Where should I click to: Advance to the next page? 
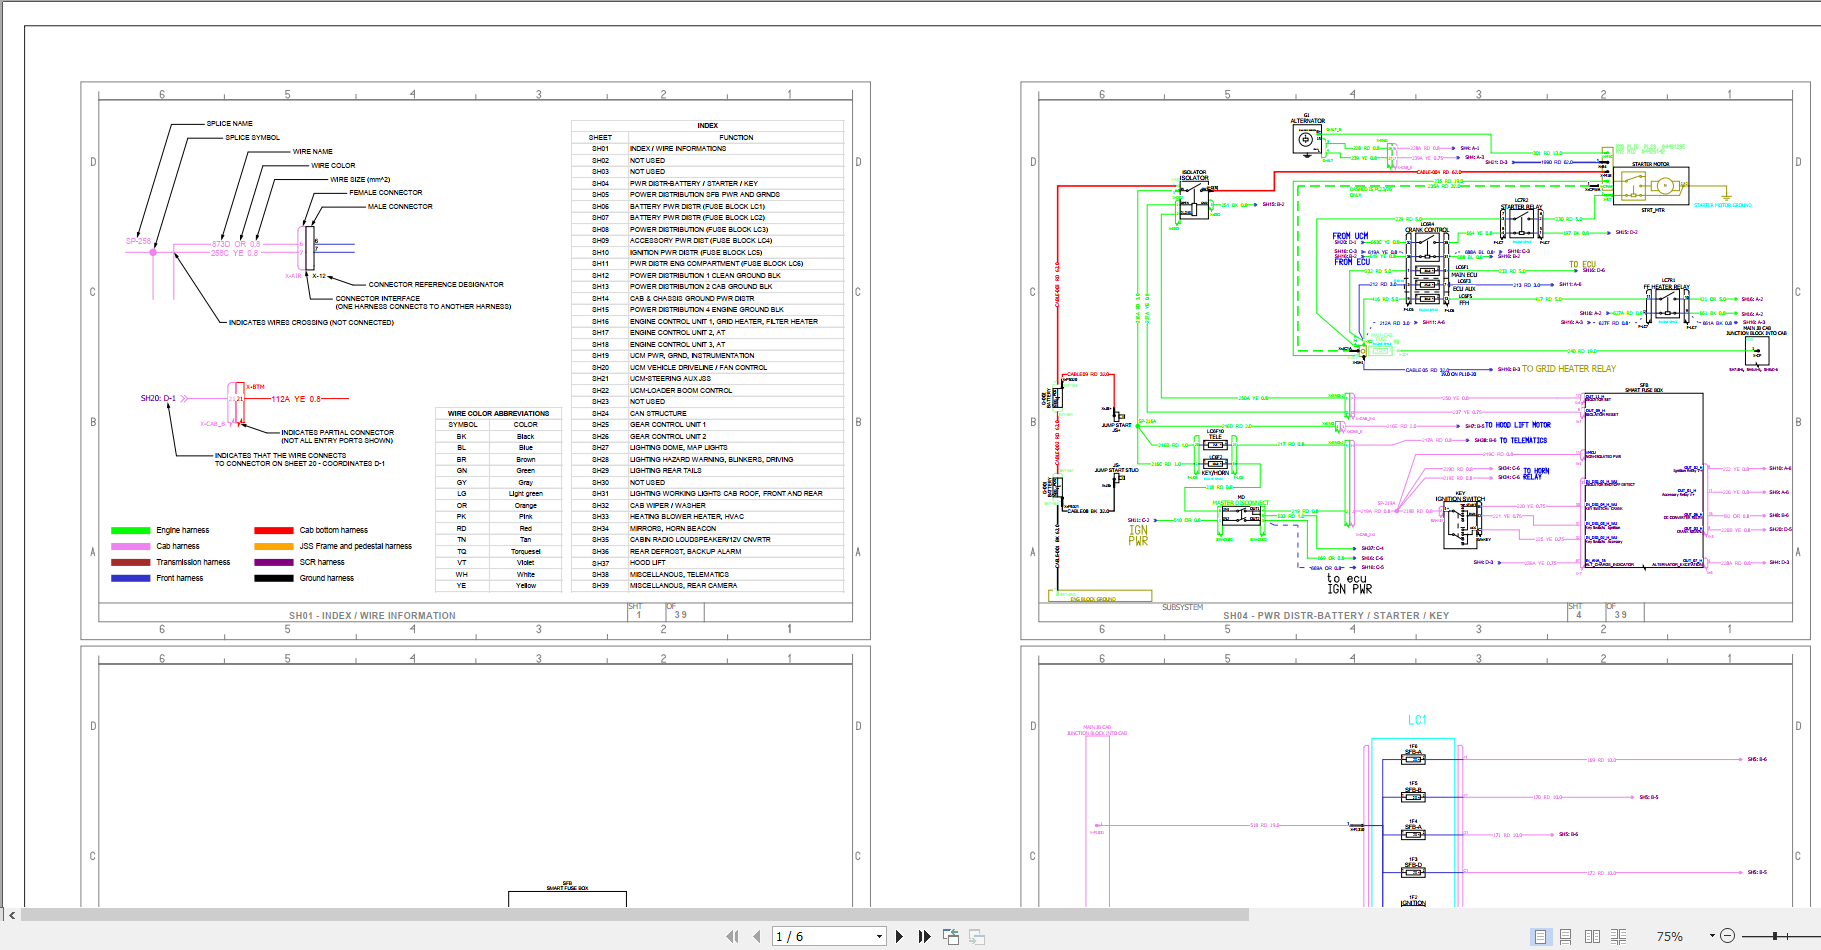click(x=899, y=937)
